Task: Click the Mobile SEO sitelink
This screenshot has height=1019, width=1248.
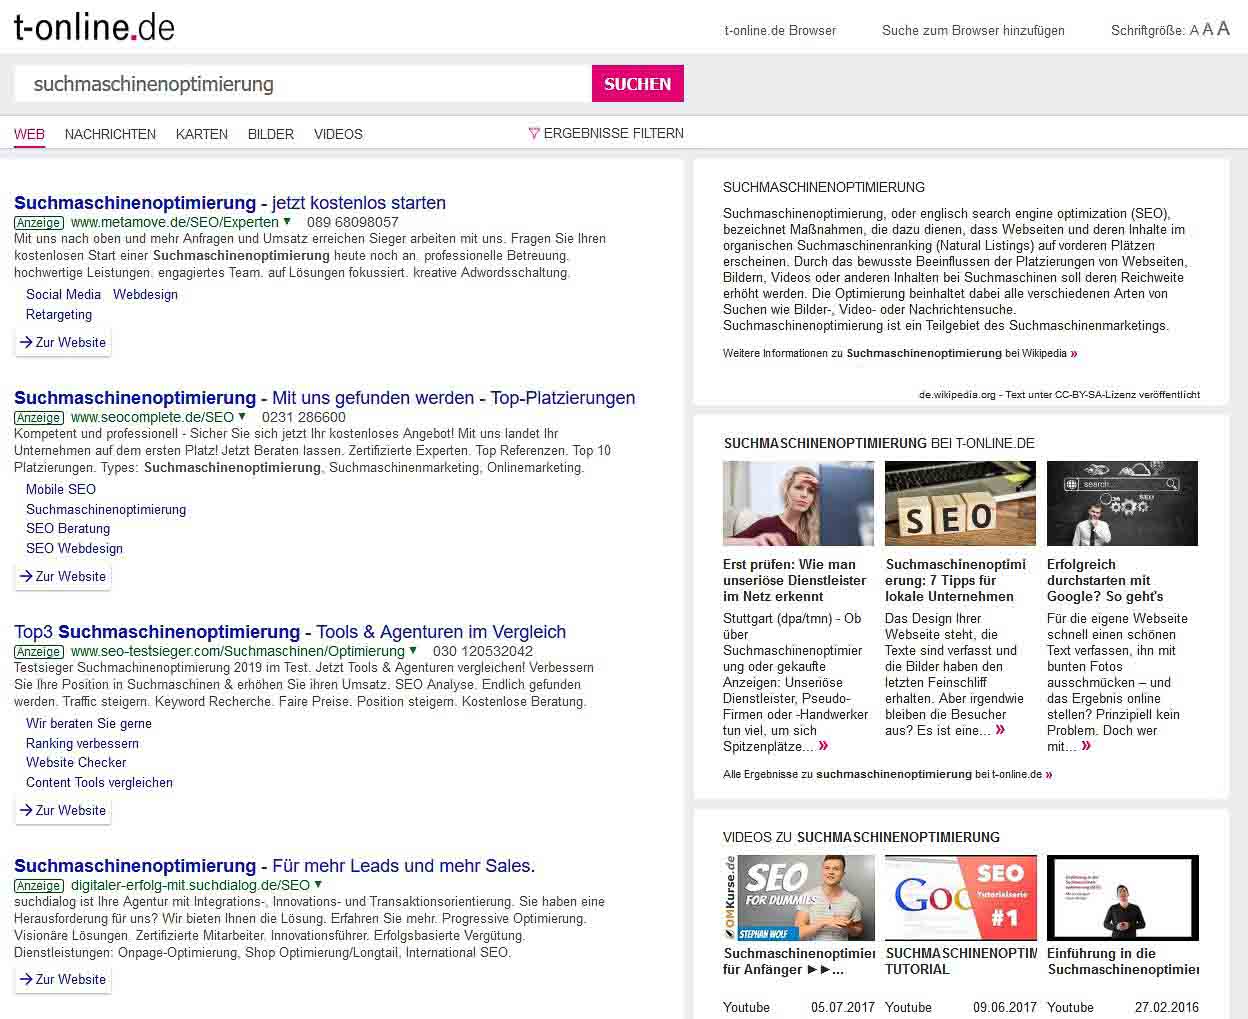Action: pyautogui.click(x=61, y=489)
